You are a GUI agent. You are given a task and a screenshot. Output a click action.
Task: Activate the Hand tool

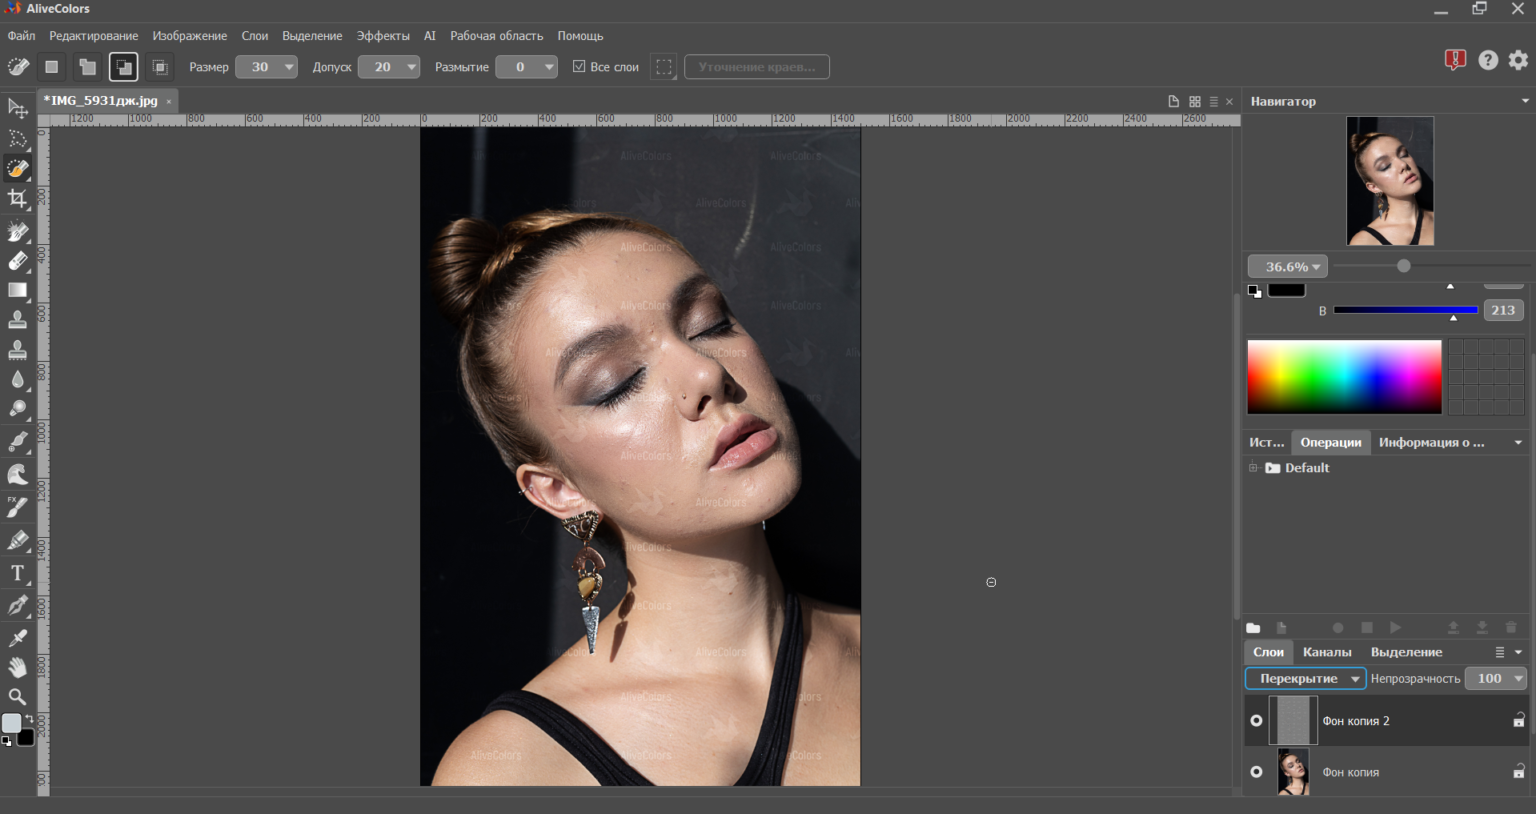pyautogui.click(x=17, y=667)
